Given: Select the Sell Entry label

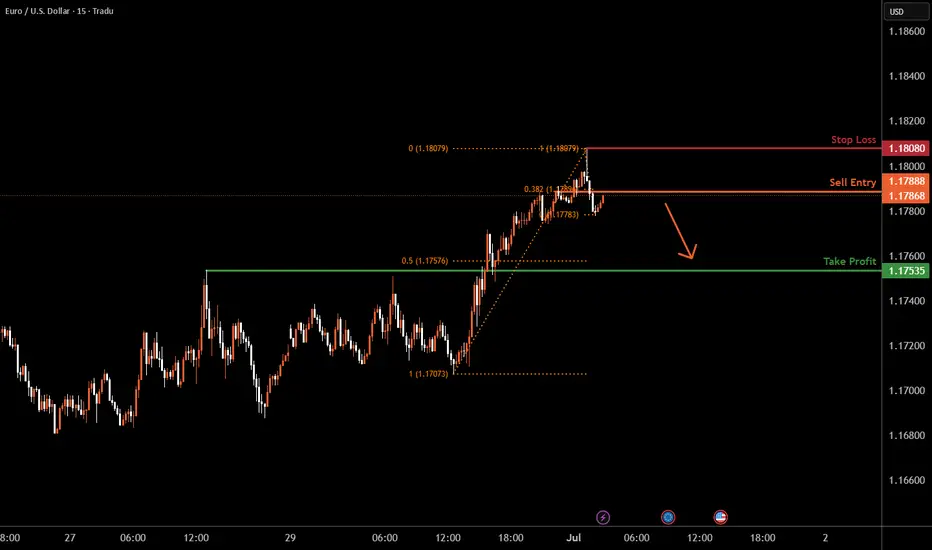Looking at the screenshot, I should coord(852,183).
